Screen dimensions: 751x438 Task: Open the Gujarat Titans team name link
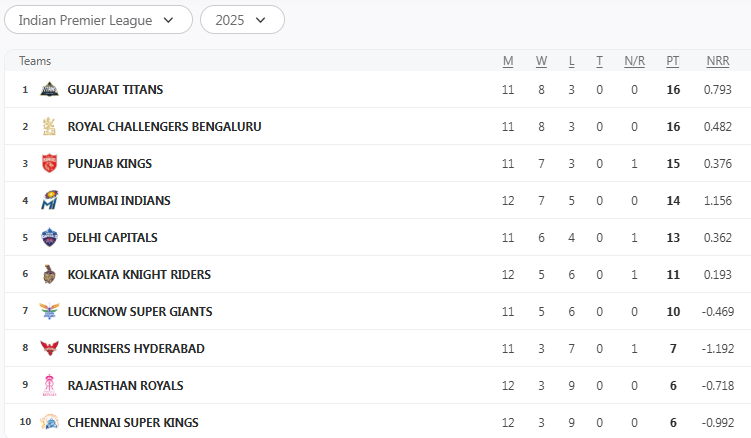point(115,89)
